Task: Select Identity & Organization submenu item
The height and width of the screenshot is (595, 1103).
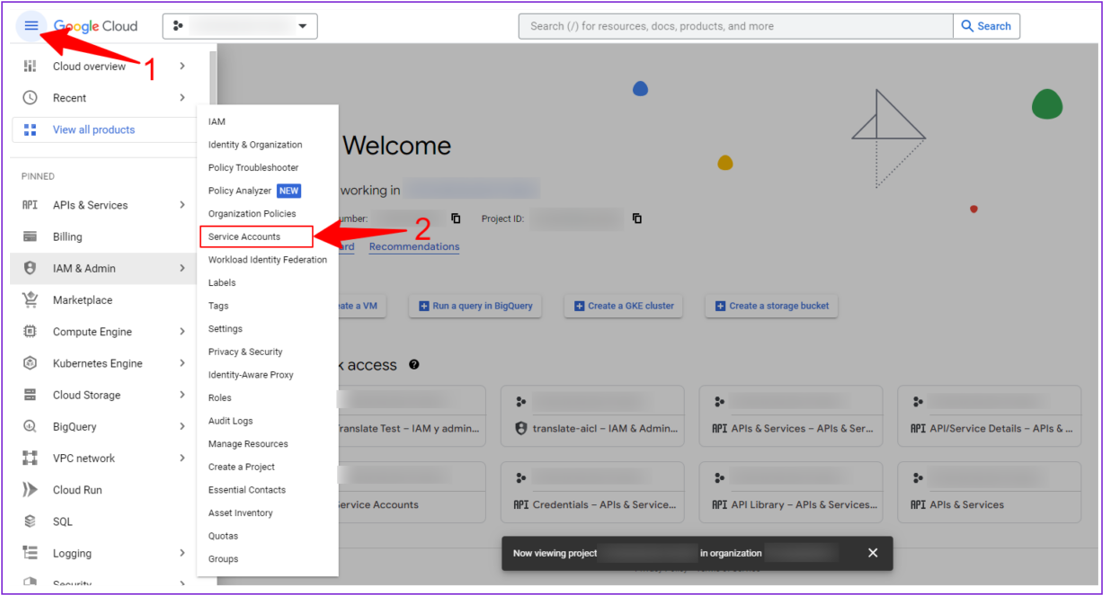Action: point(255,144)
